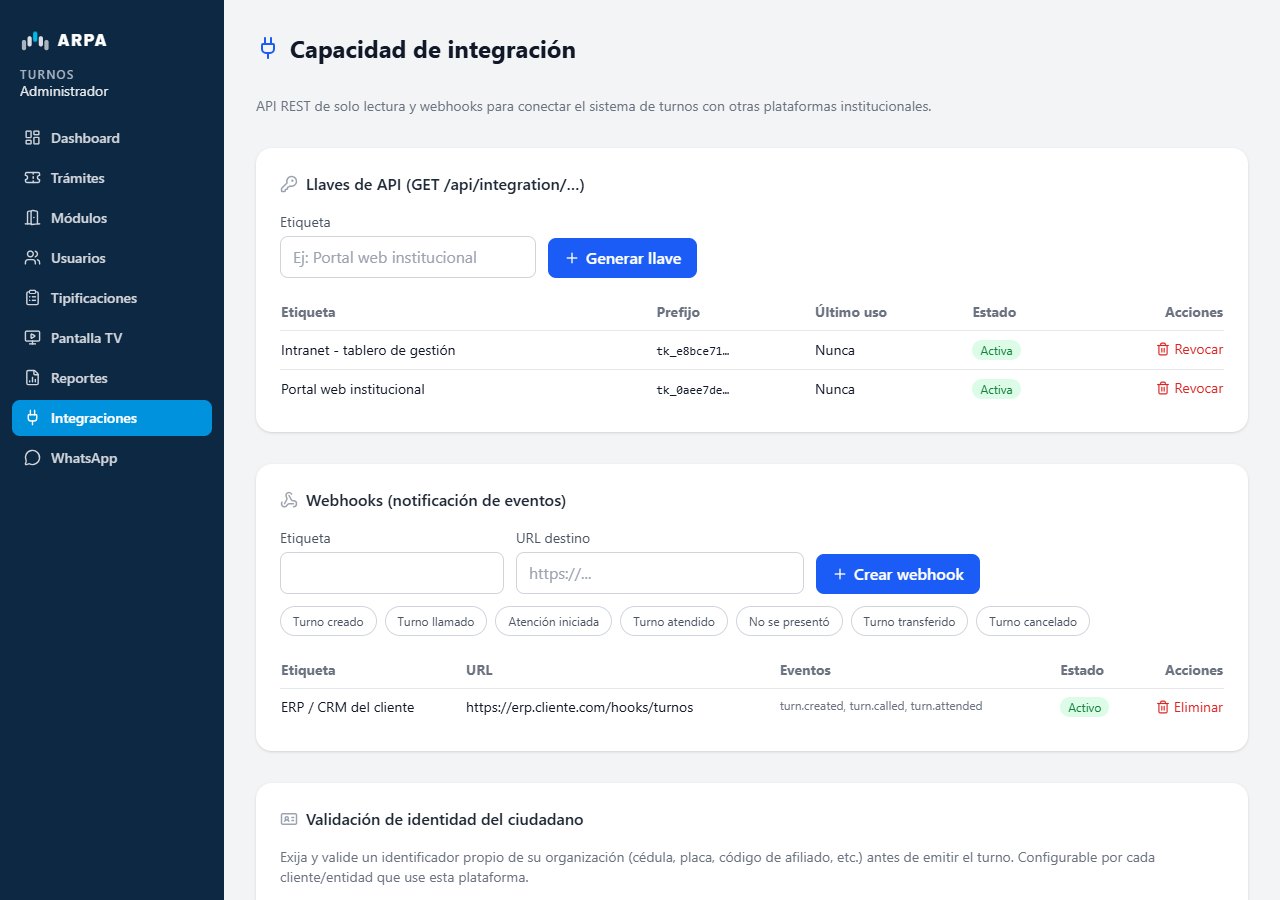Viewport: 1280px width, 900px height.
Task: Delete the ERP / CRM del cliente webhook
Action: 1189,707
